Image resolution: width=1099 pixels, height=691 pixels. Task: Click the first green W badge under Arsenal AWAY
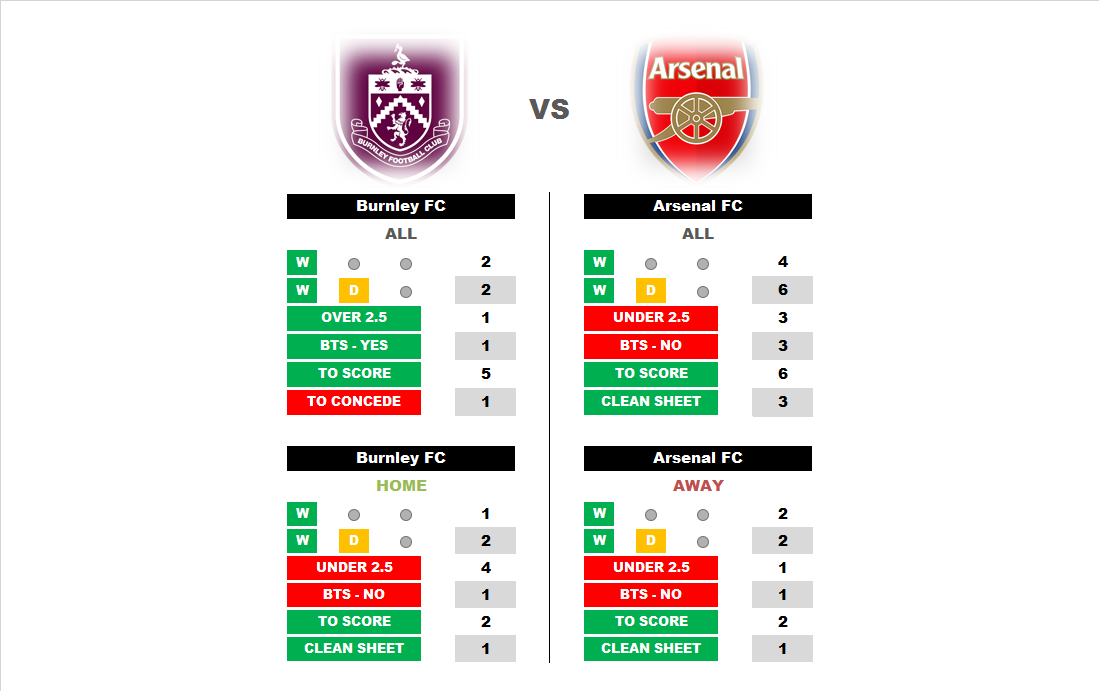pyautogui.click(x=599, y=514)
